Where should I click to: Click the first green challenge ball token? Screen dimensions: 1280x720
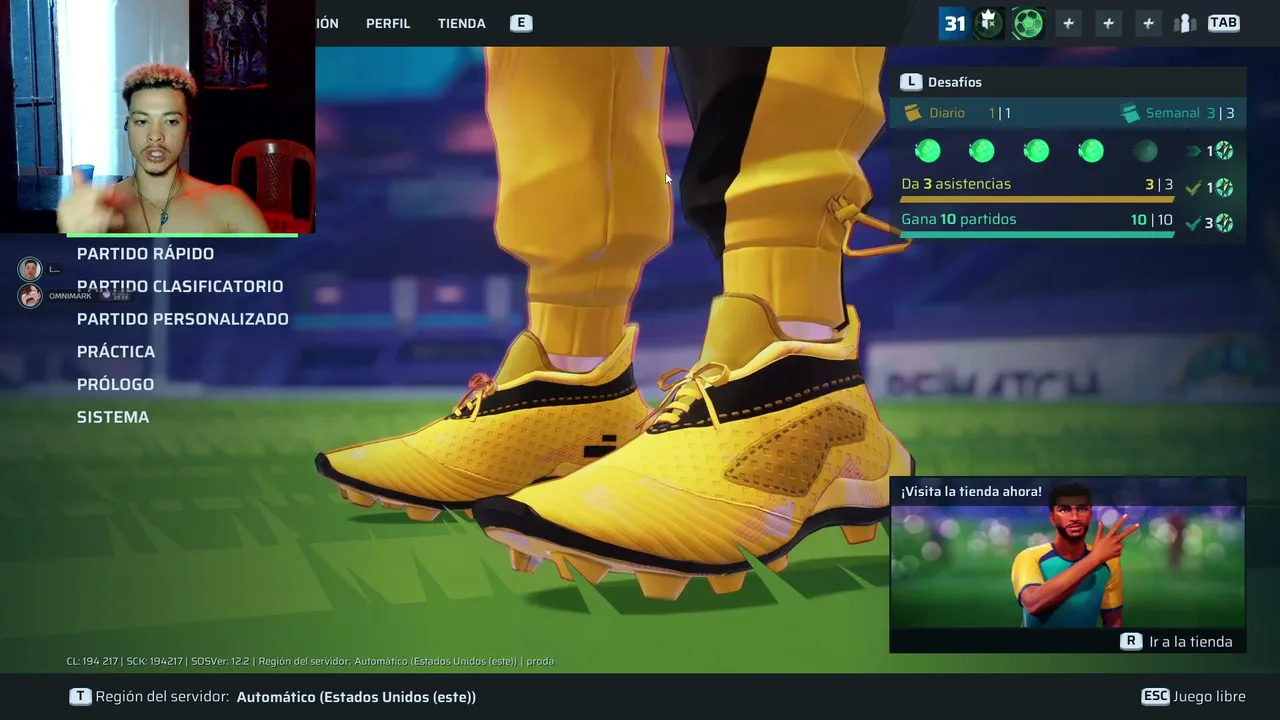click(928, 151)
